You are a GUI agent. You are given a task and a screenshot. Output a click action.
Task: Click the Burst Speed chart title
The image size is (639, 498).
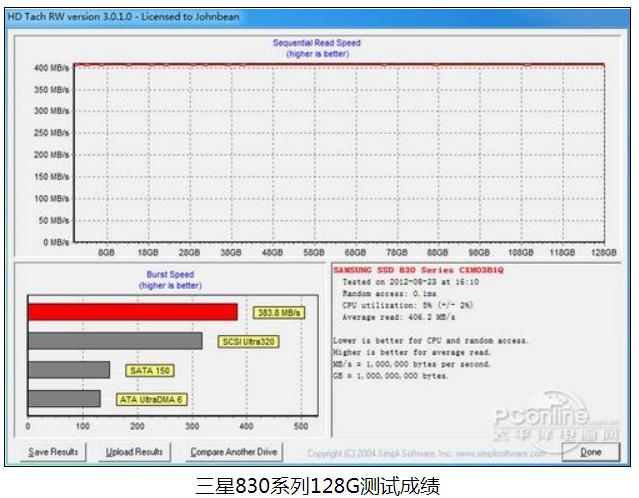(x=170, y=274)
